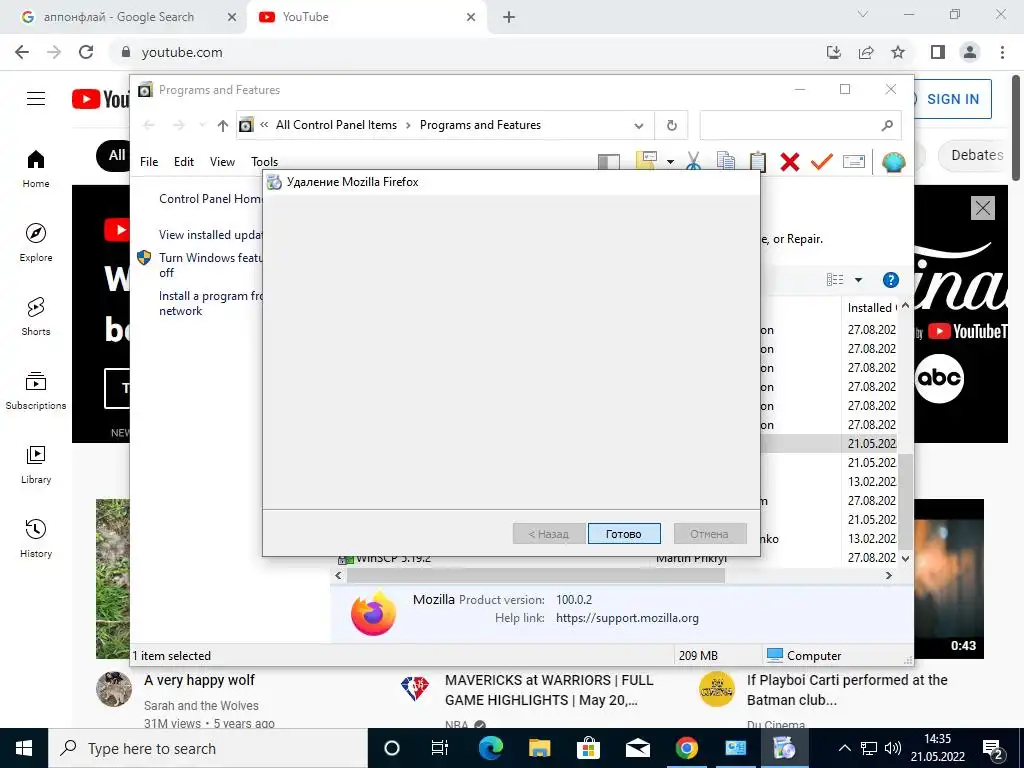Open "A very happy wolf" video title
This screenshot has width=1024, height=768.
(199, 680)
